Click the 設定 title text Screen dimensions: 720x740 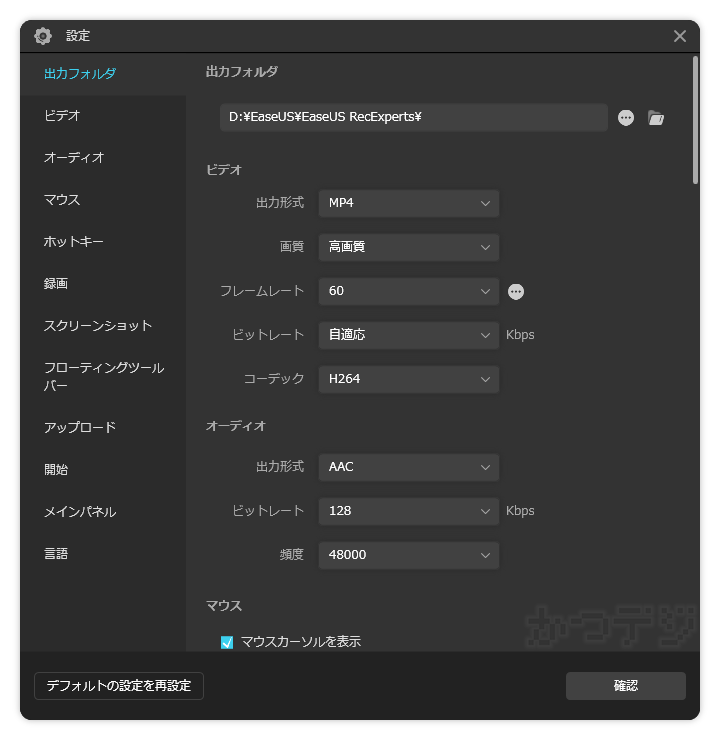(x=78, y=36)
